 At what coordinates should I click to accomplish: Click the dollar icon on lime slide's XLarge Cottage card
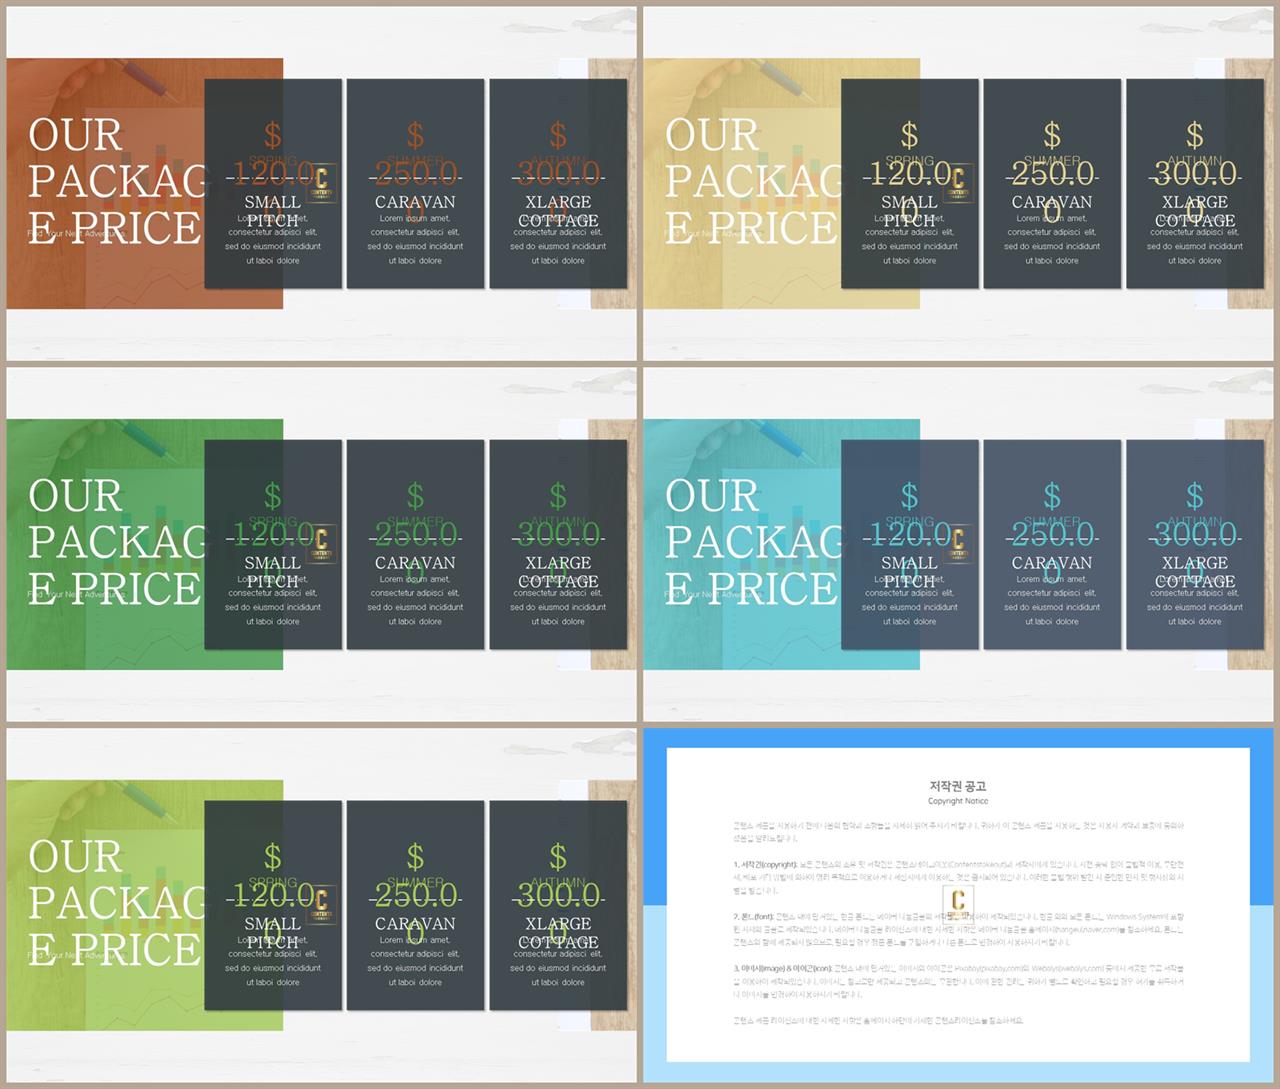[558, 857]
